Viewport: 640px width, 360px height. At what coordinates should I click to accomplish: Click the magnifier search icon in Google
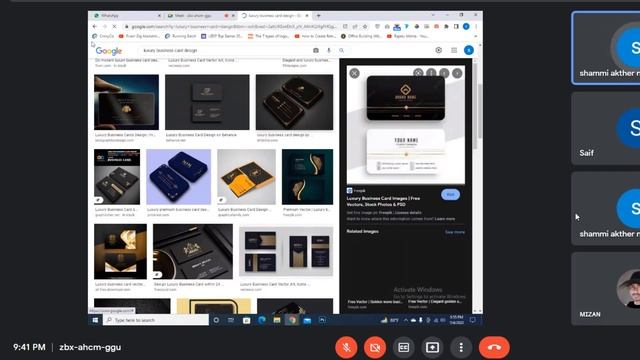[342, 50]
